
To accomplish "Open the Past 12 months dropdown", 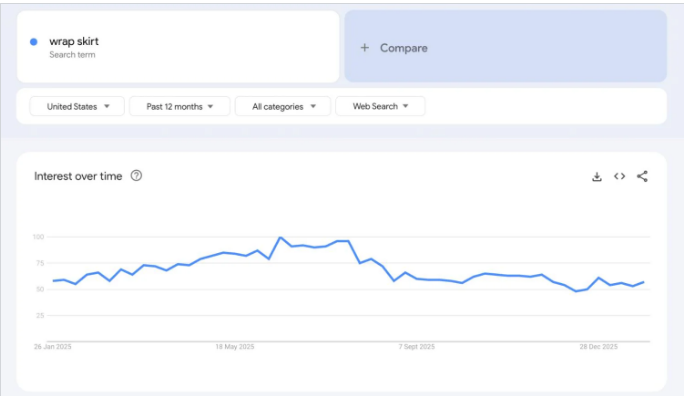I will [x=179, y=106].
